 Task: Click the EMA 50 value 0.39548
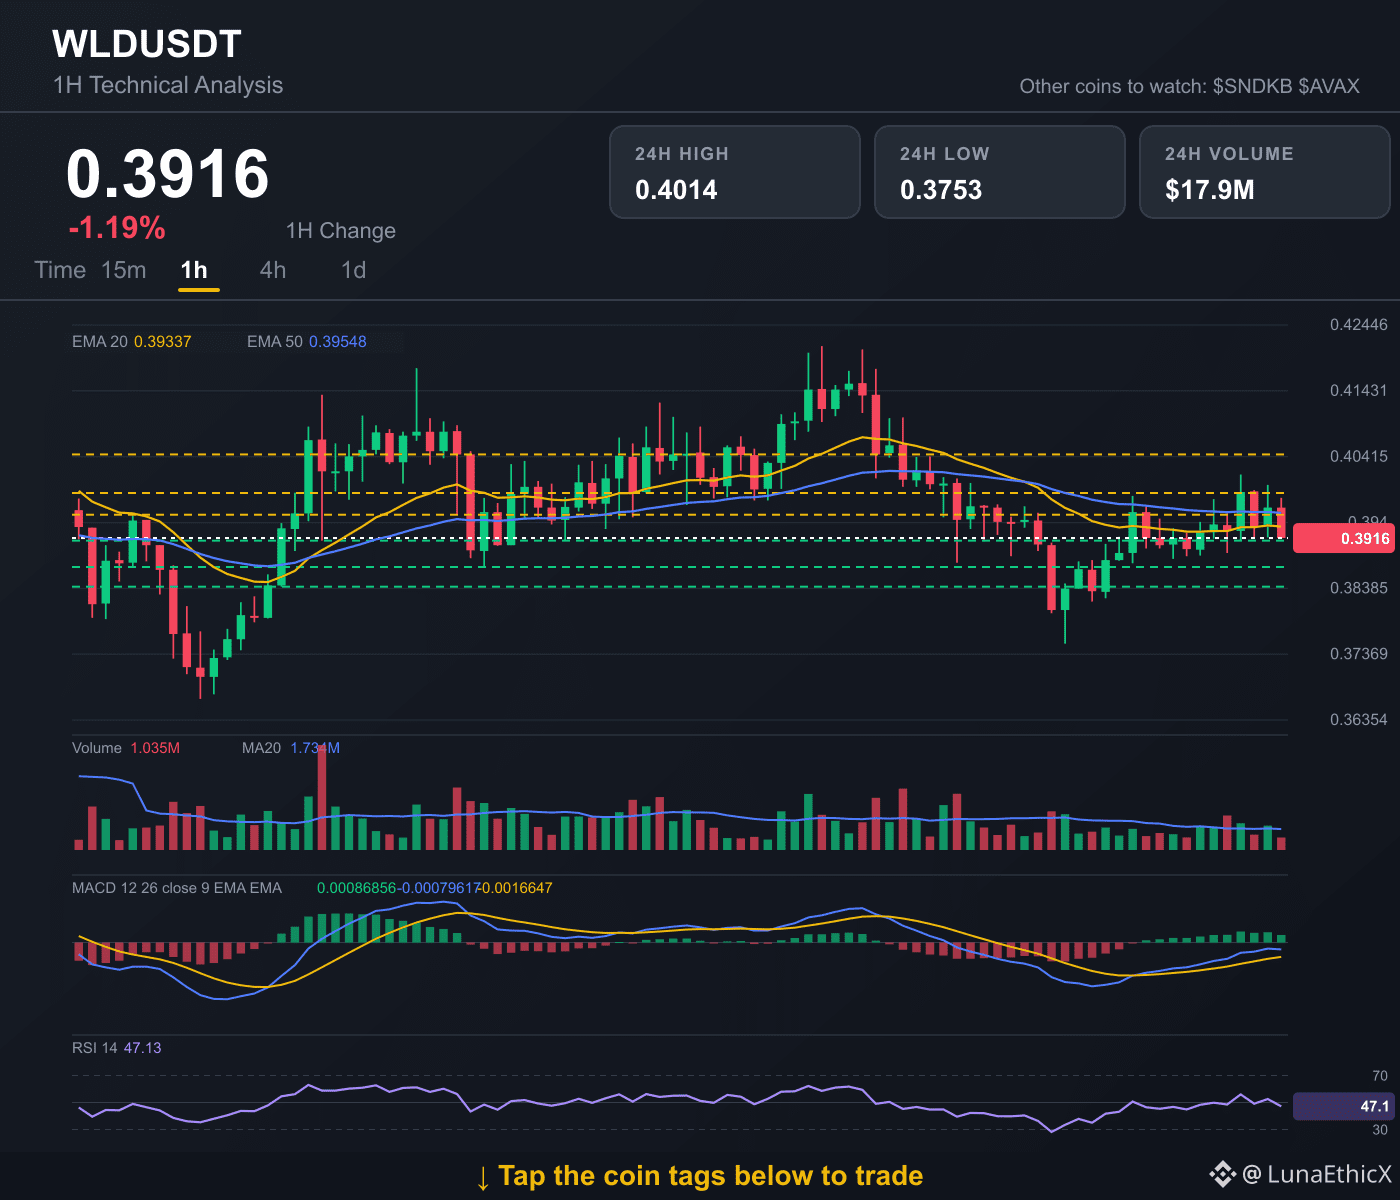[338, 342]
